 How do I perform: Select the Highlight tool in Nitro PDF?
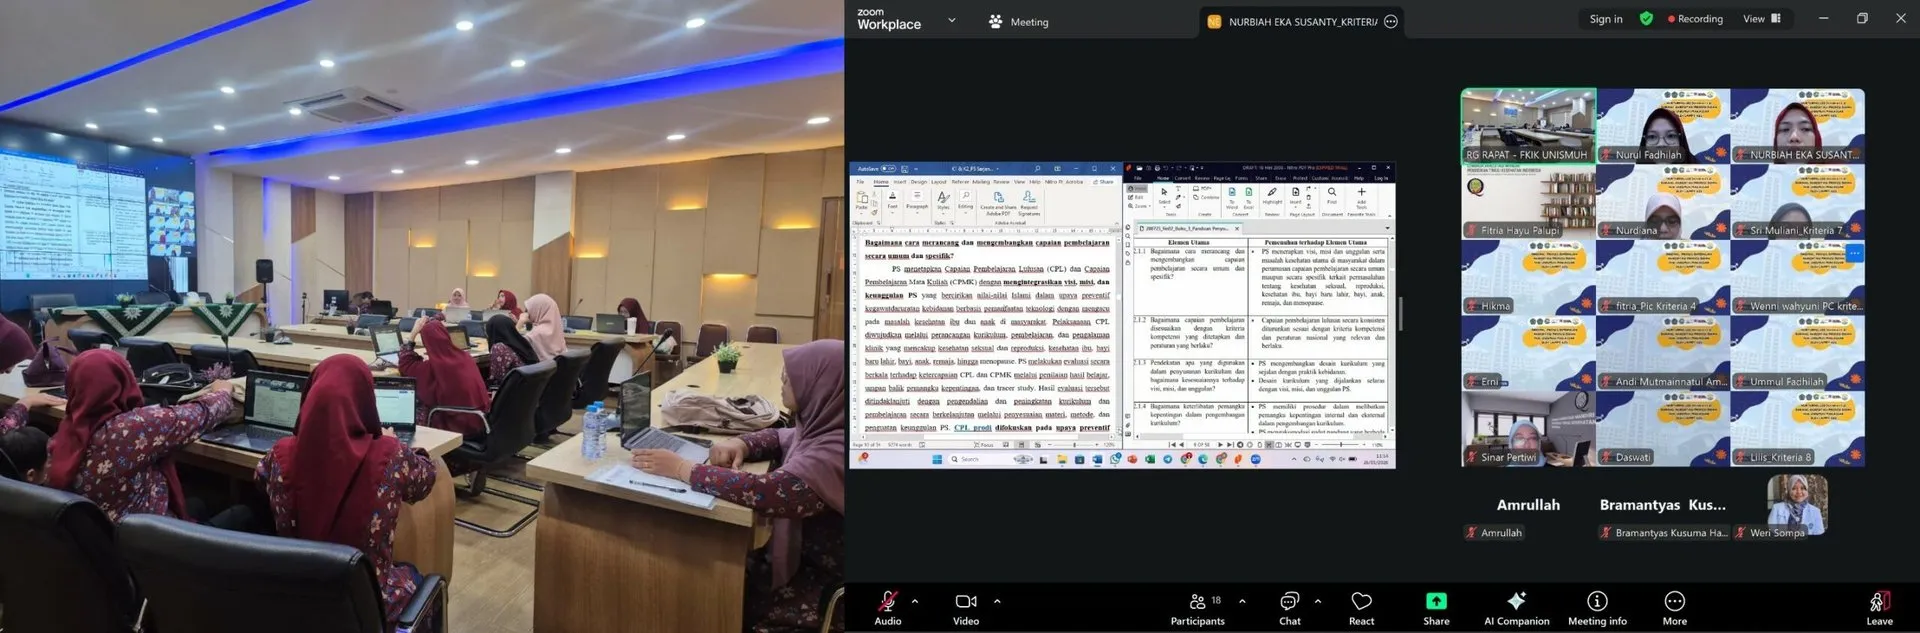[x=1272, y=195]
